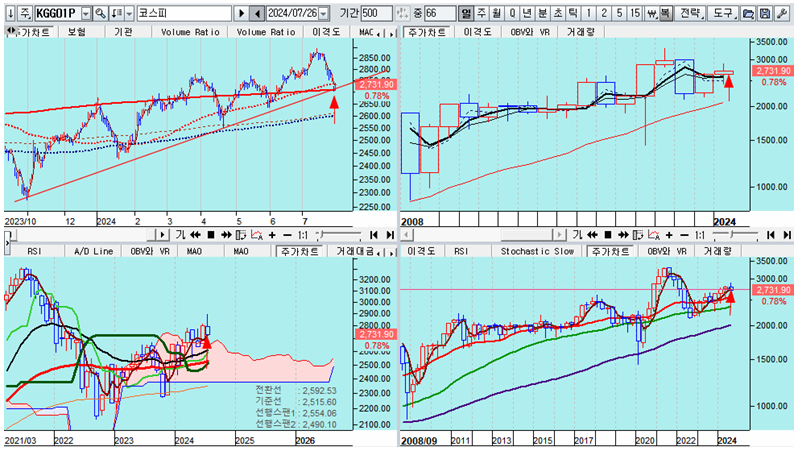Click plus zoom-in icon in left chart toolbar
798x449 pixels.
(x=272, y=235)
